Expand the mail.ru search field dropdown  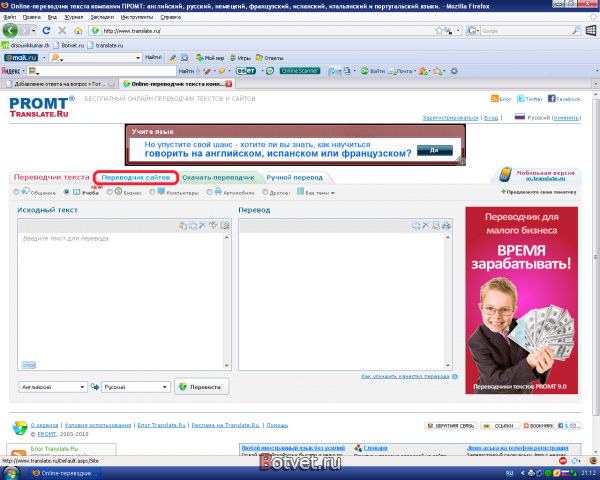coord(138,58)
